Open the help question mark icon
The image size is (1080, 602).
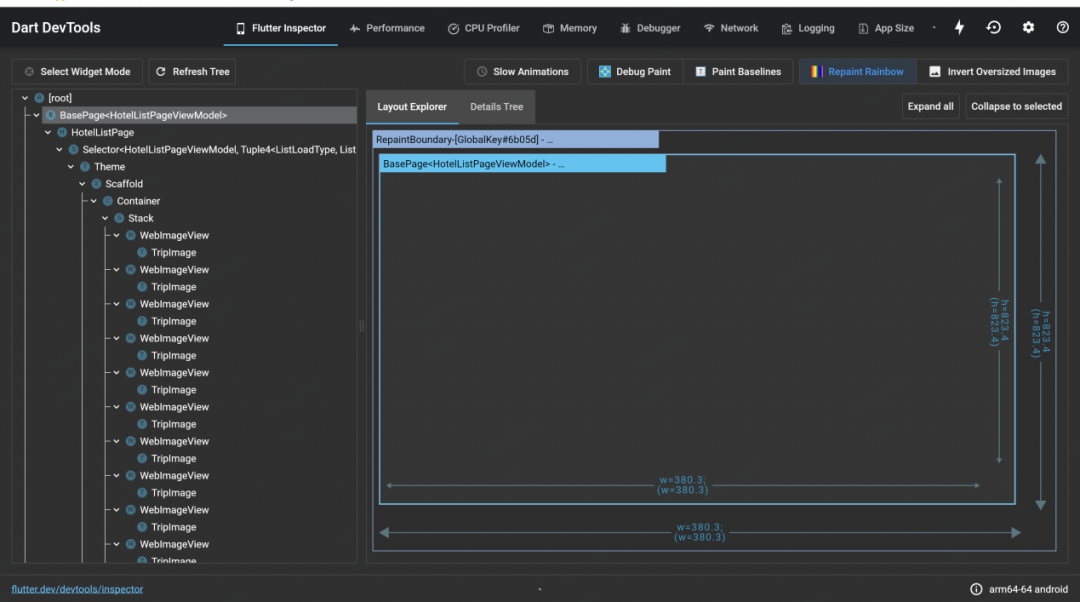coord(1063,28)
